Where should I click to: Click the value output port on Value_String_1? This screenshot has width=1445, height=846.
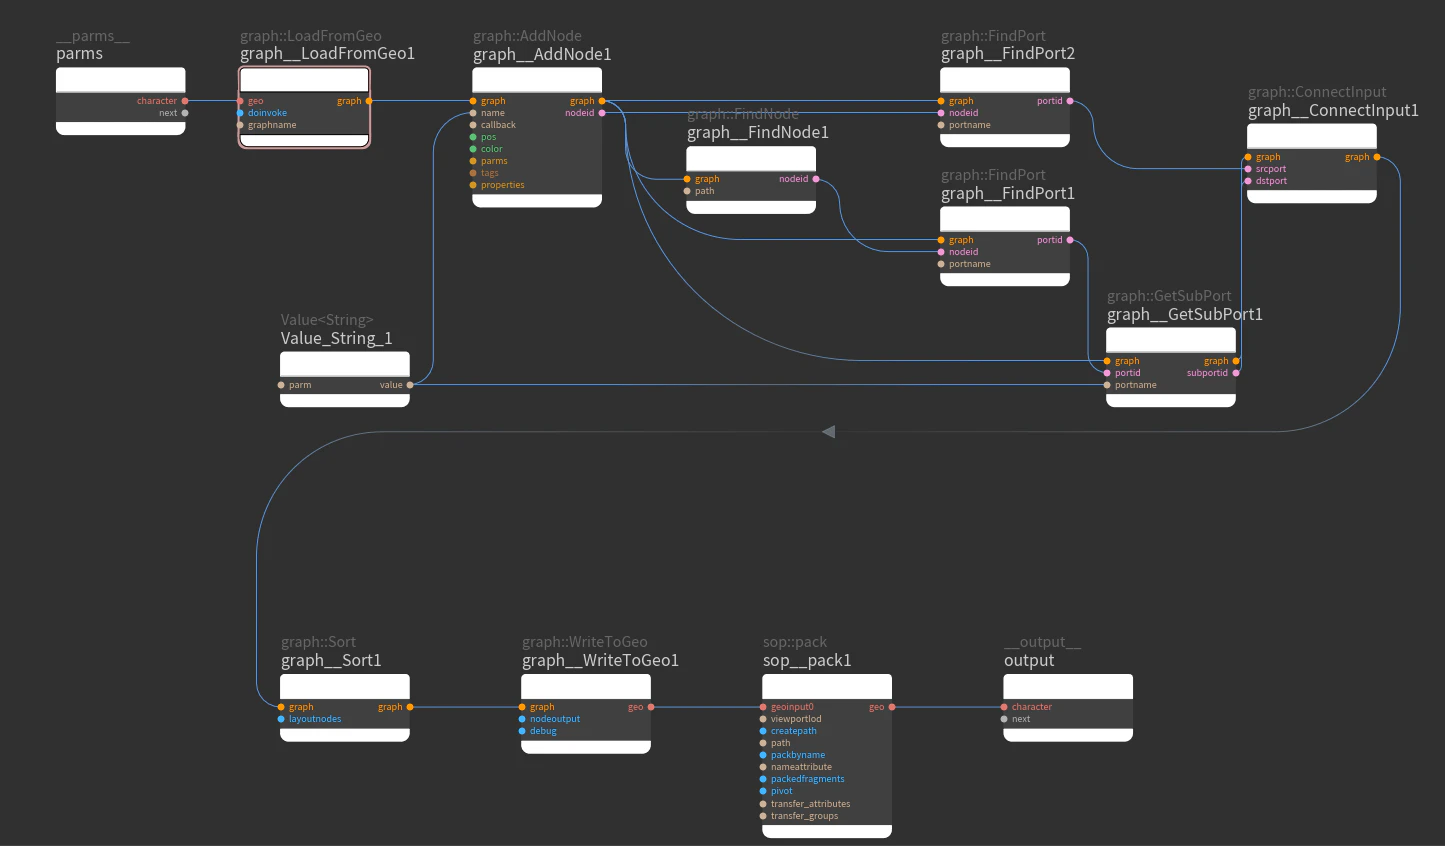click(x=410, y=385)
